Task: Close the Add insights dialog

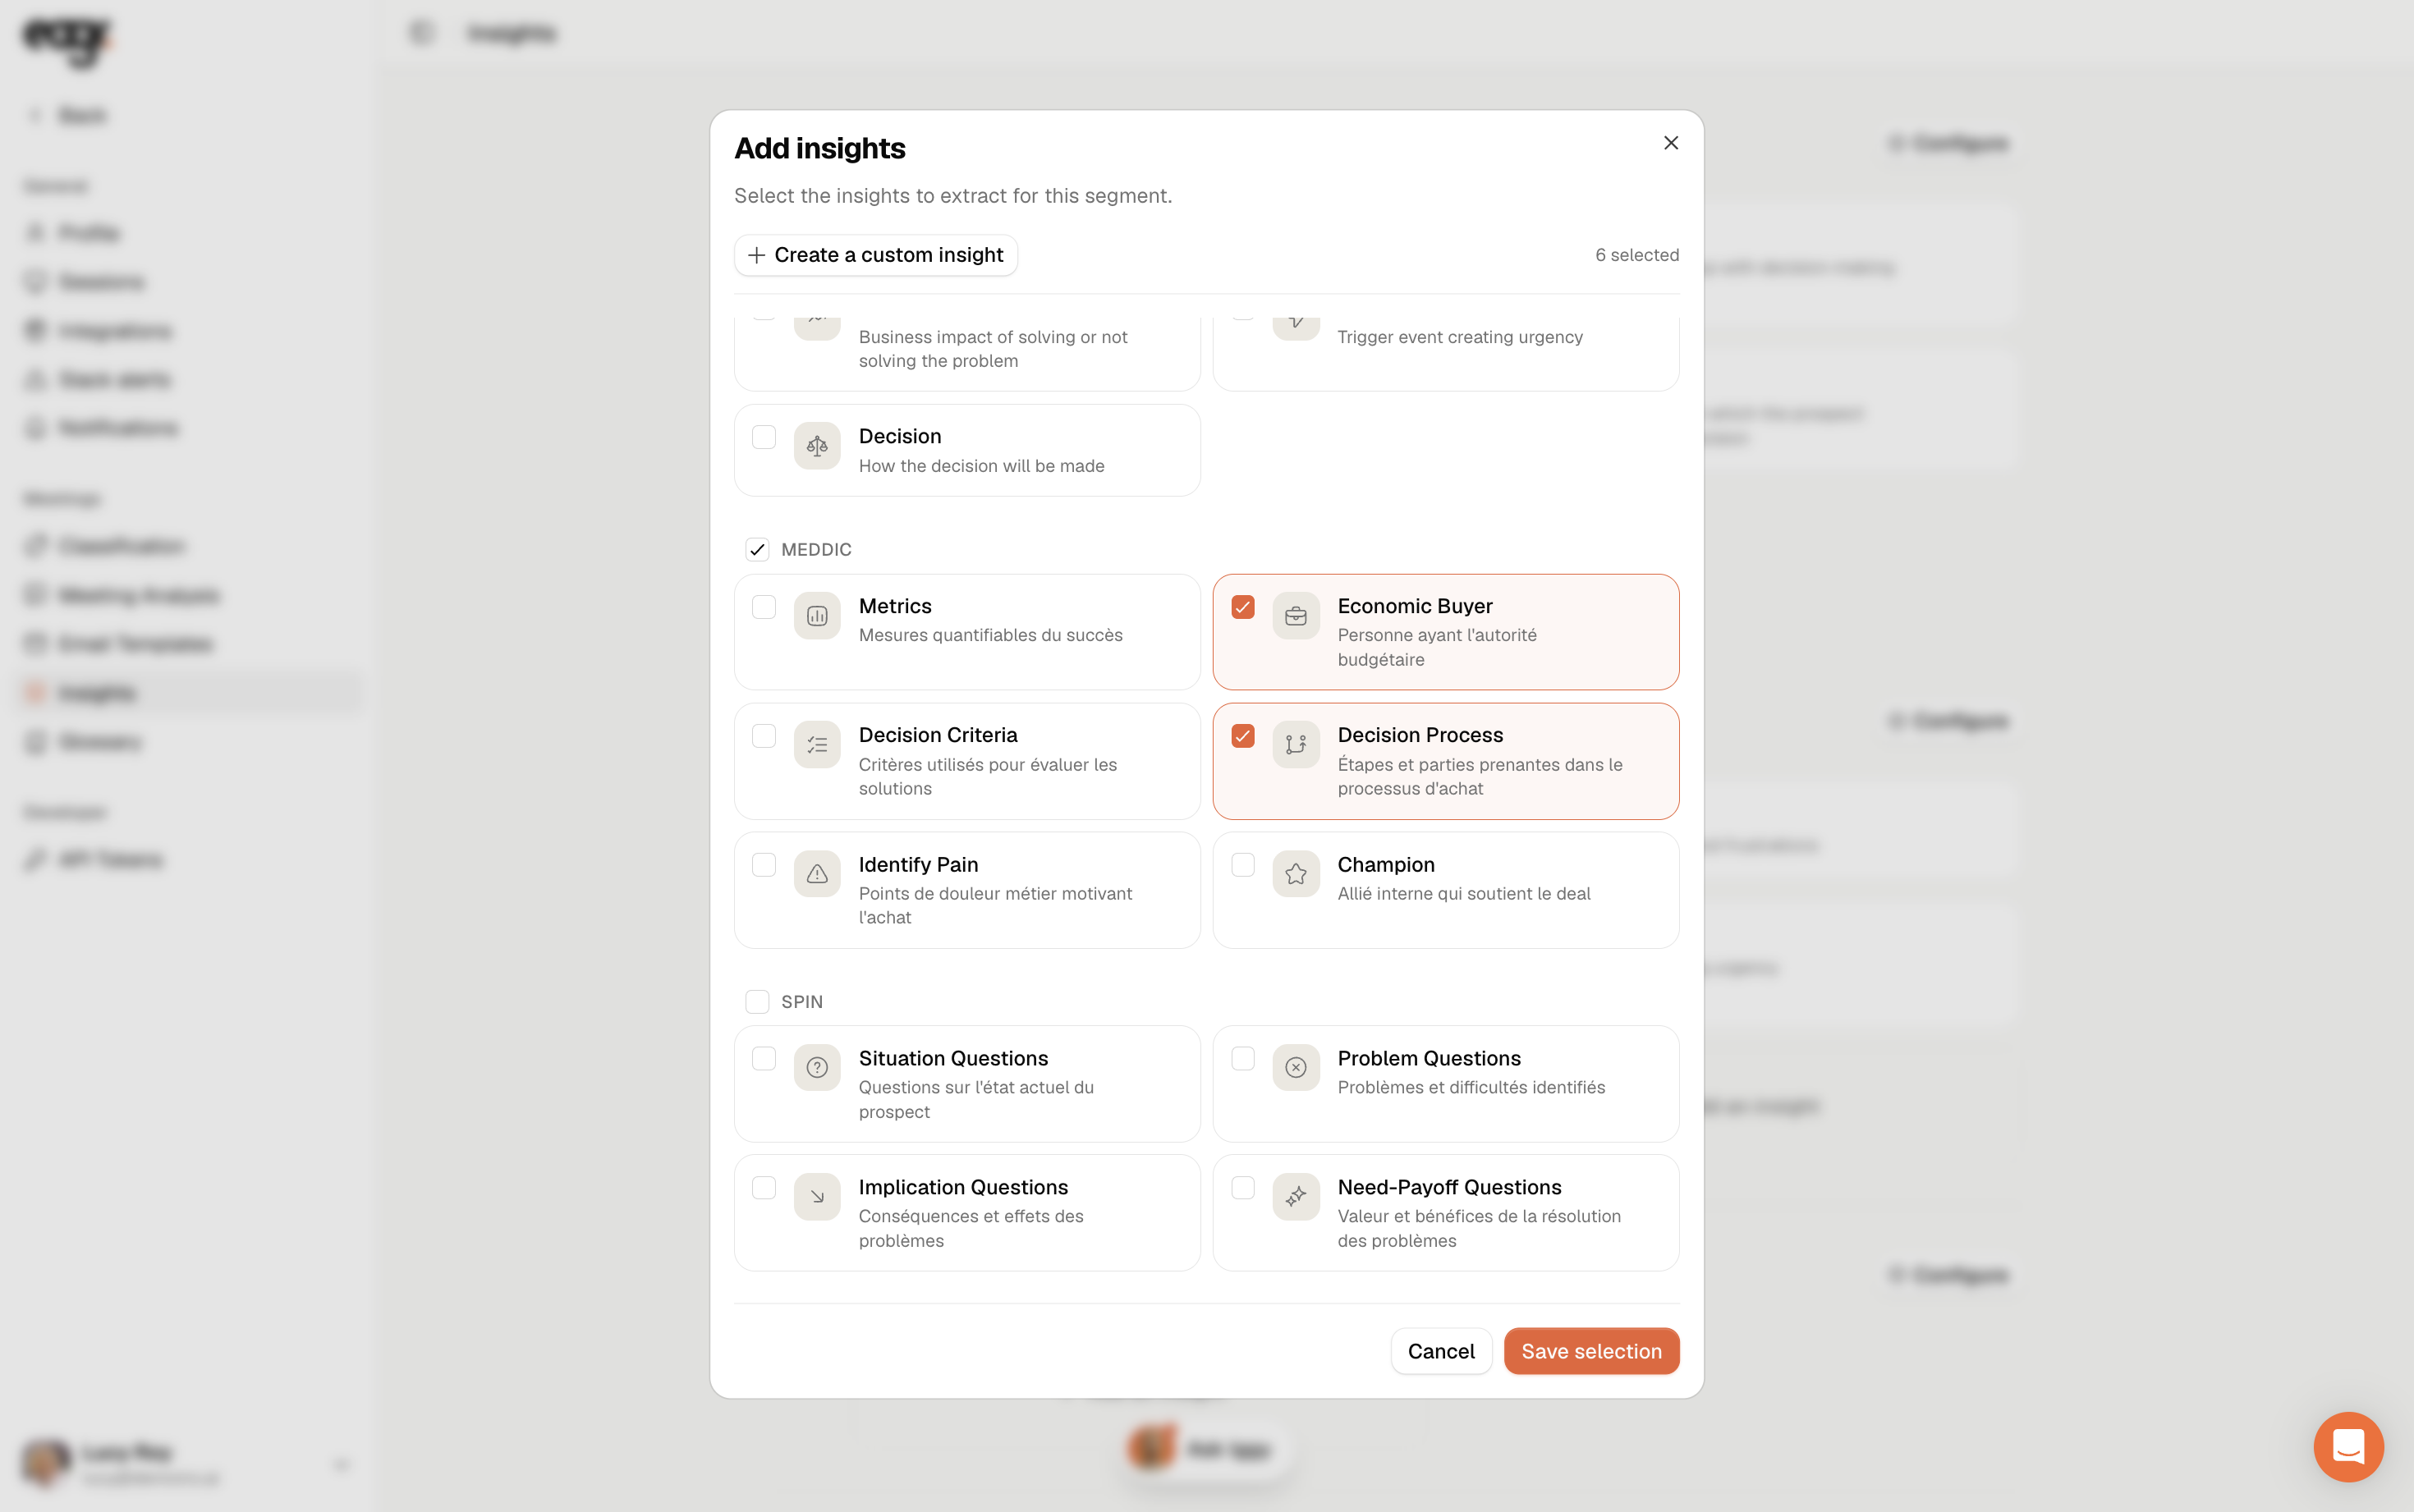Action: pyautogui.click(x=1671, y=143)
